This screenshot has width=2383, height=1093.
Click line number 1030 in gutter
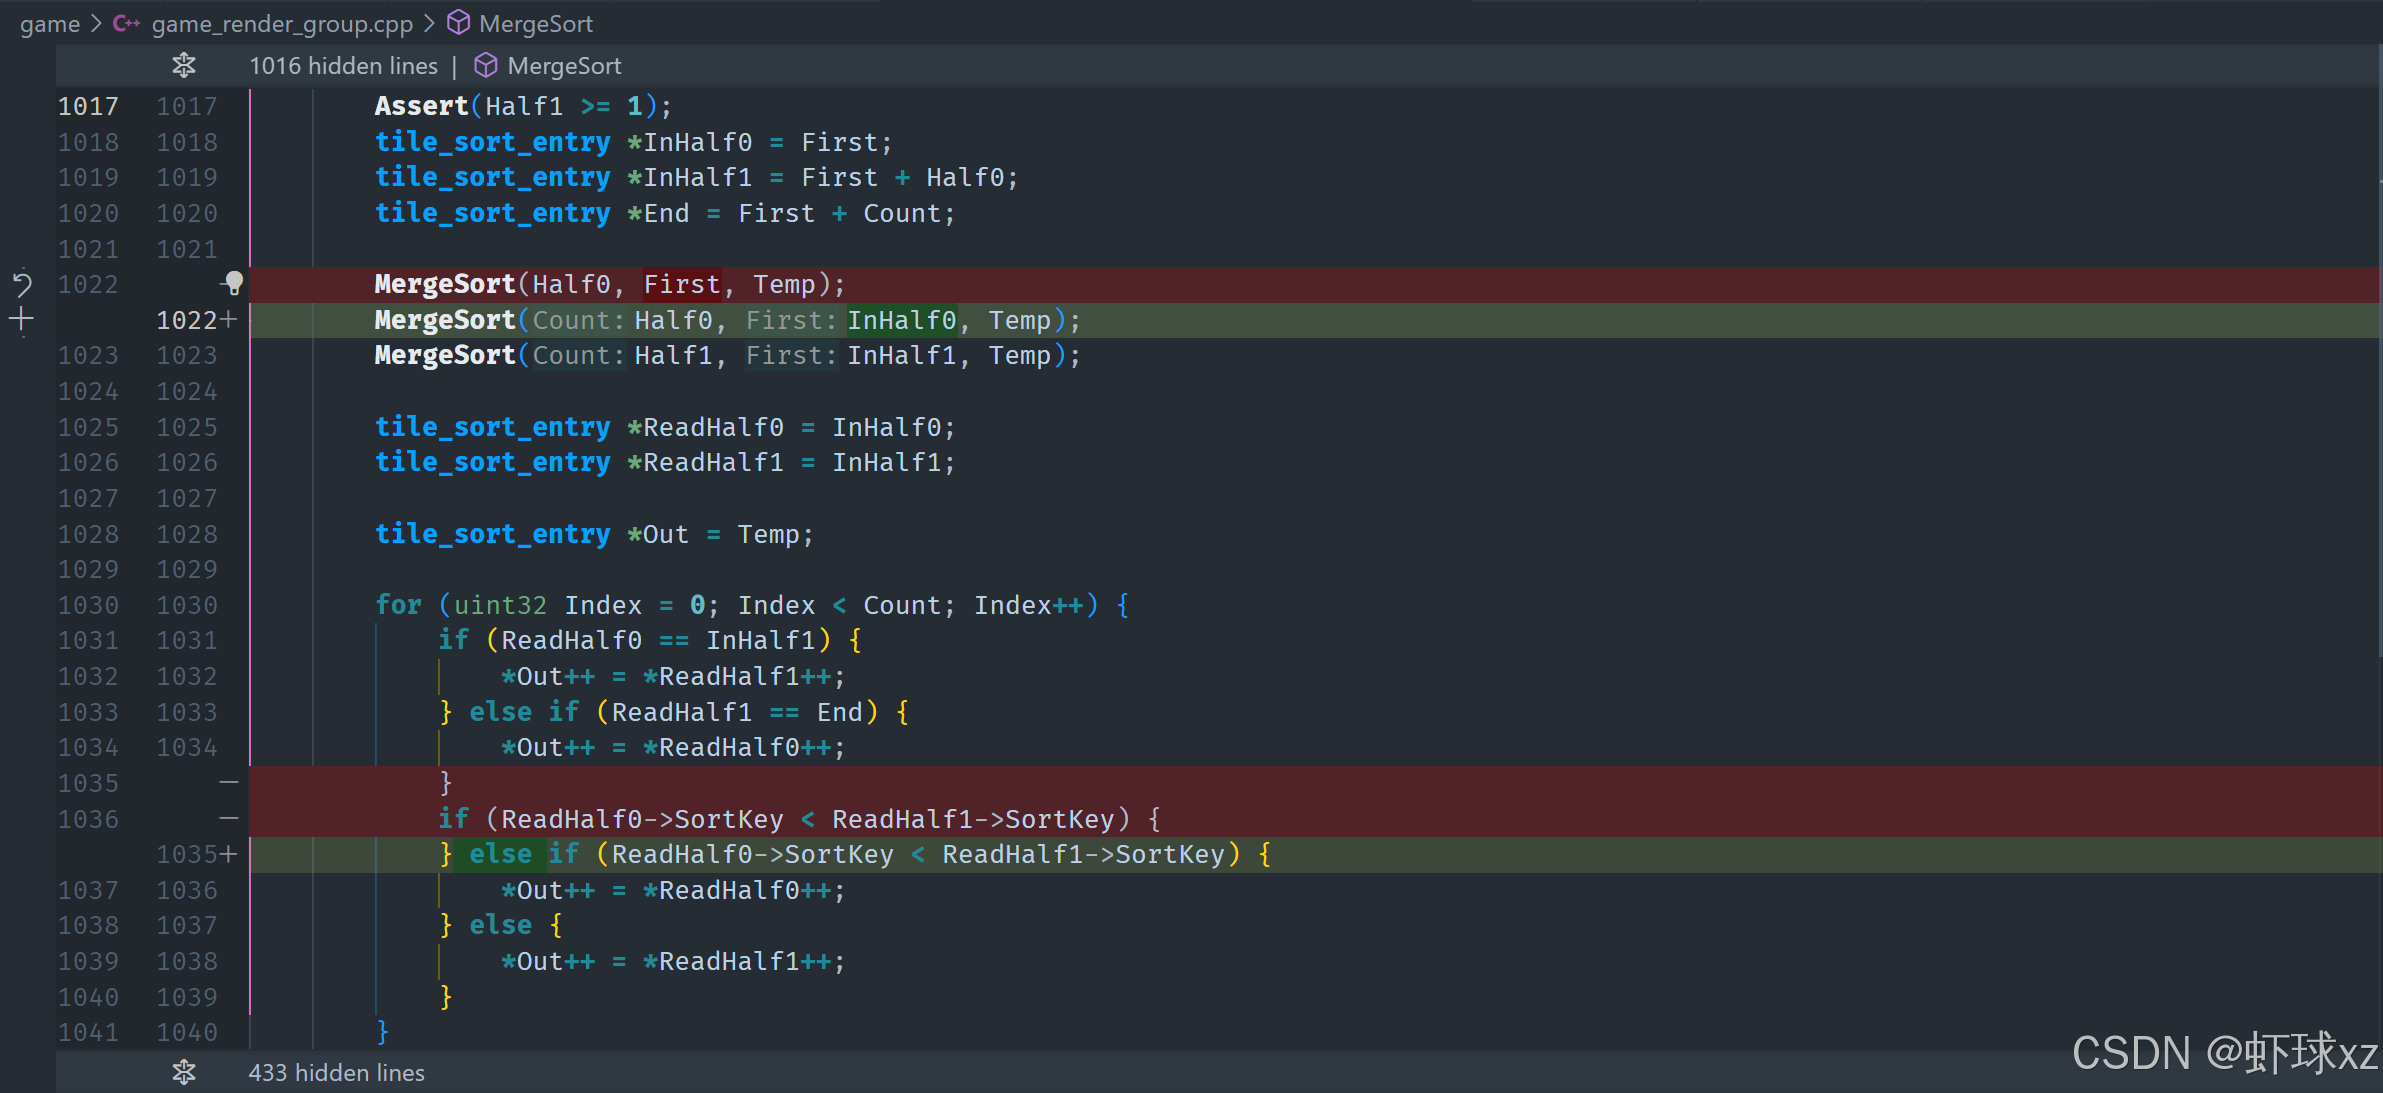pyautogui.click(x=88, y=605)
